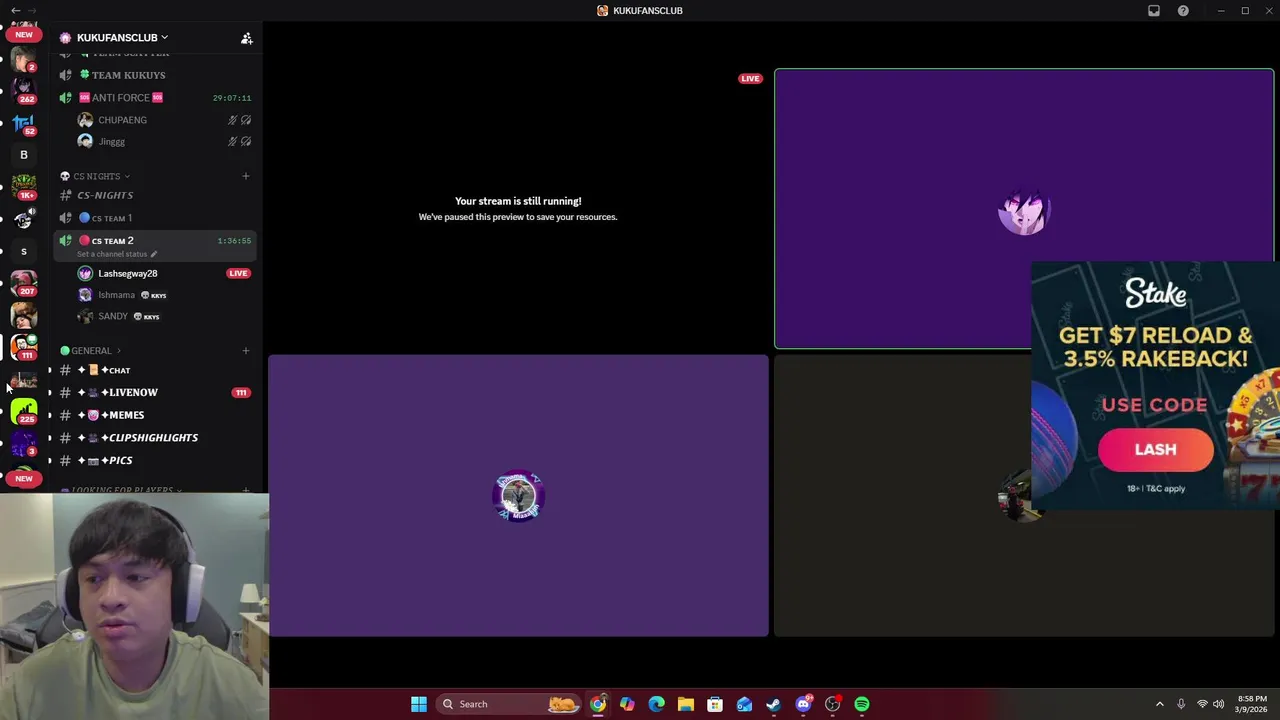Select user Ishmama in voice list
Viewport: 1280px width, 720px height.
click(x=116, y=295)
